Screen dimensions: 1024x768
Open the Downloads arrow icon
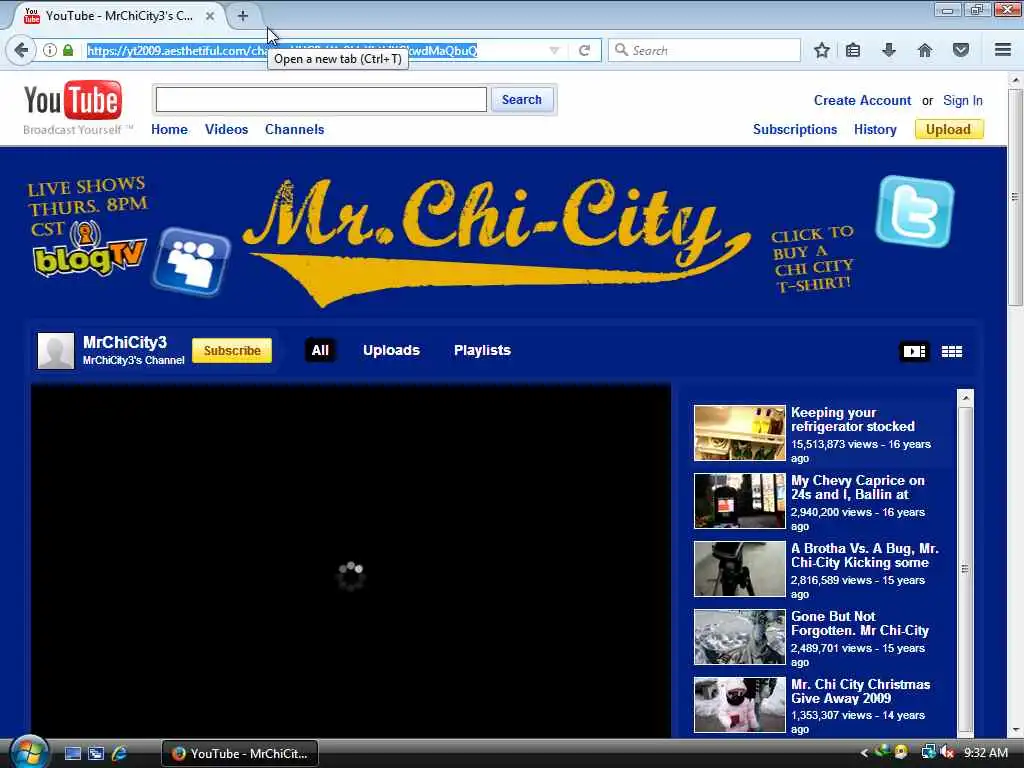889,50
